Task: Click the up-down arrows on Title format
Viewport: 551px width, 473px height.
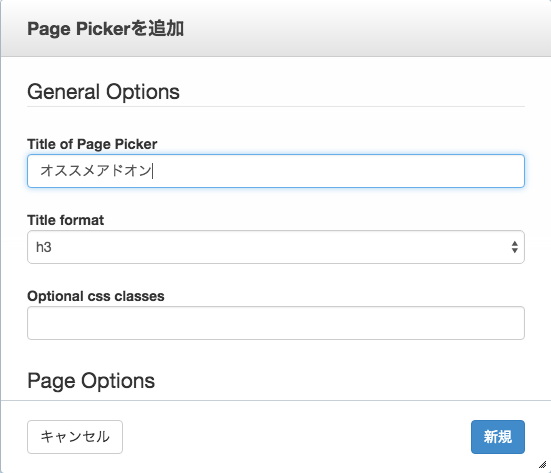Action: (x=514, y=247)
